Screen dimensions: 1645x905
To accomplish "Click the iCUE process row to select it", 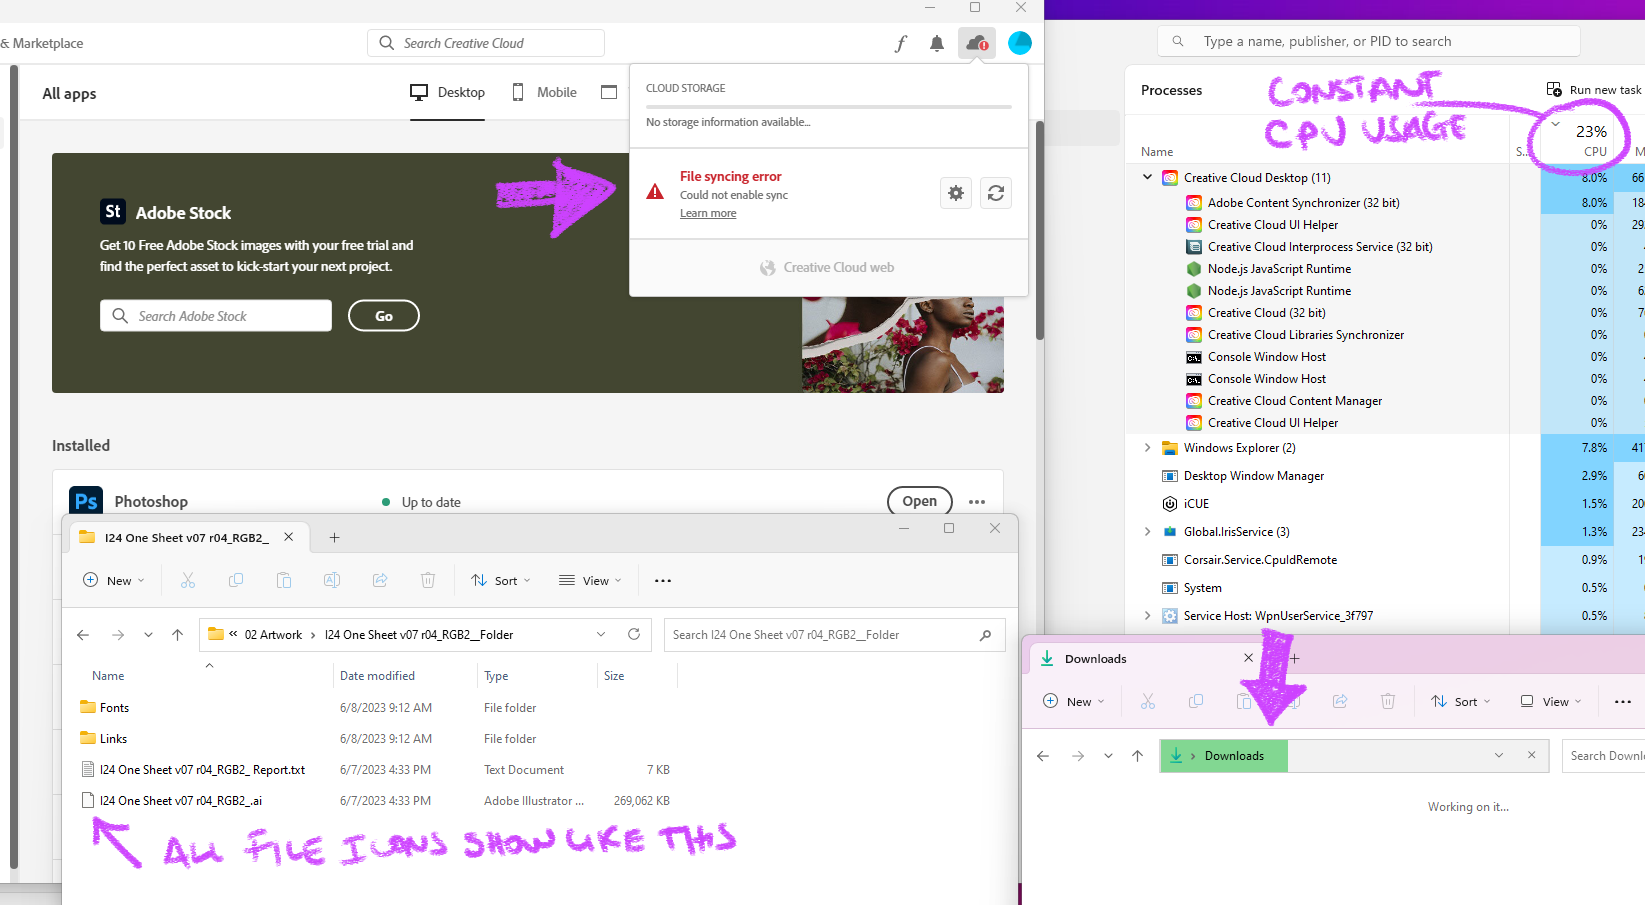I will 1196,503.
